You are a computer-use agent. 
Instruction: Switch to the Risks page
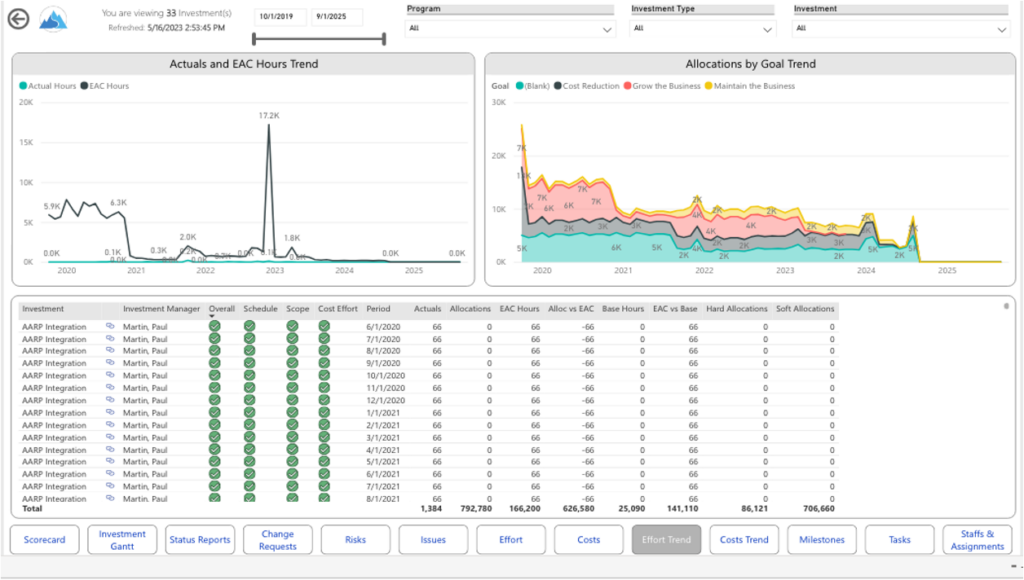[x=355, y=540]
